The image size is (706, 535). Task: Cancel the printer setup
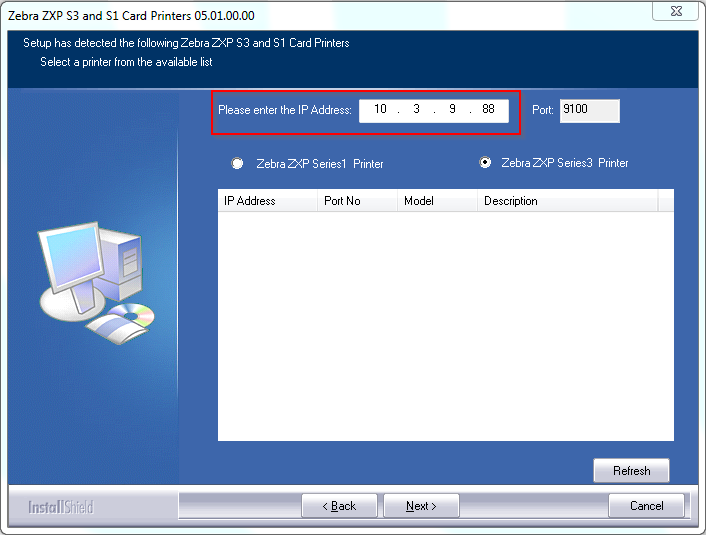click(646, 506)
